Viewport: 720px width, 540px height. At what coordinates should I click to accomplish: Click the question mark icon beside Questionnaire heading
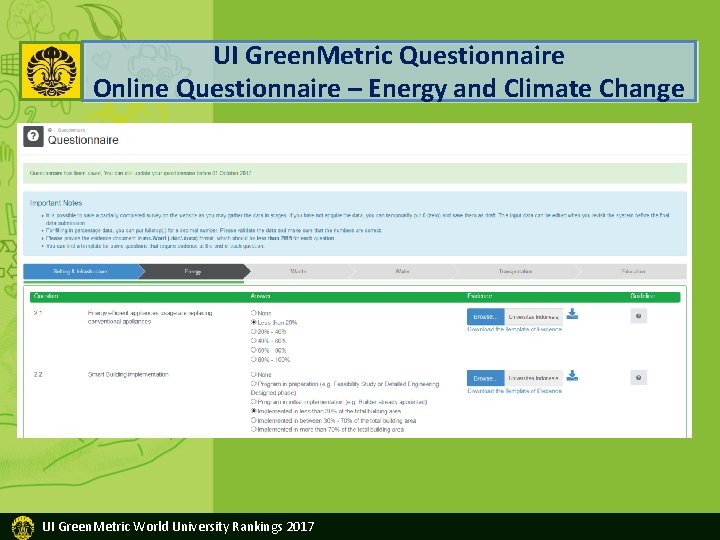pyautogui.click(x=33, y=136)
